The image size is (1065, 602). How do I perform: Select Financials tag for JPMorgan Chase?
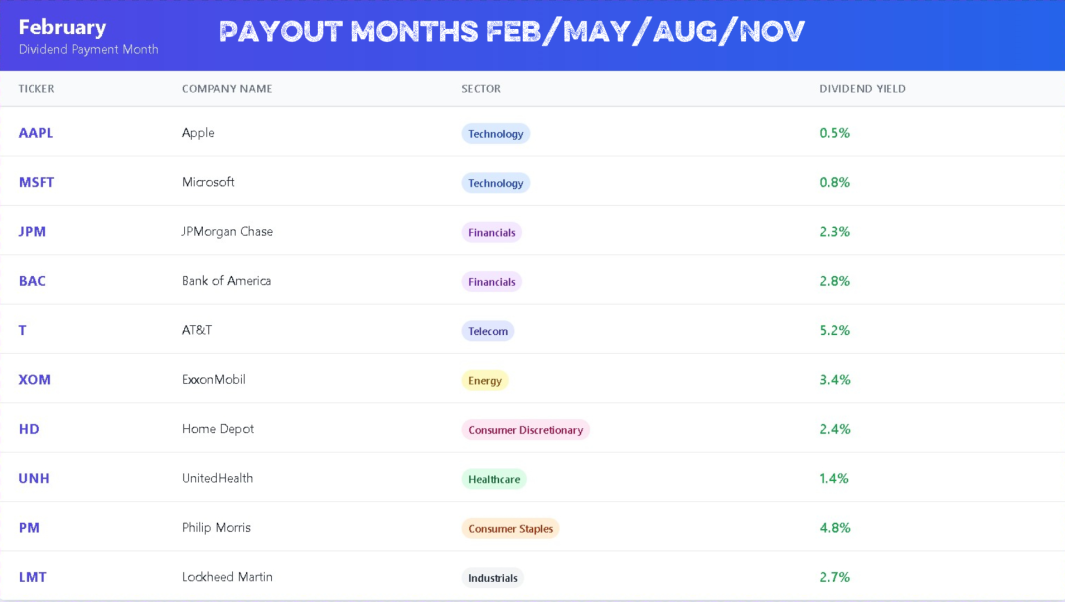[x=492, y=232]
